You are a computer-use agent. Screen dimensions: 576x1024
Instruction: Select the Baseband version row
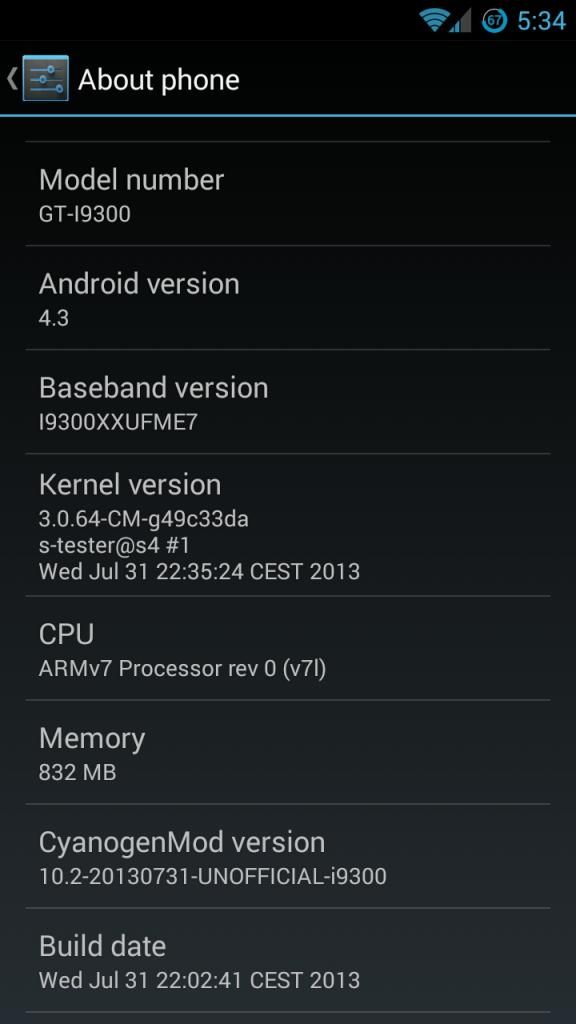288,402
